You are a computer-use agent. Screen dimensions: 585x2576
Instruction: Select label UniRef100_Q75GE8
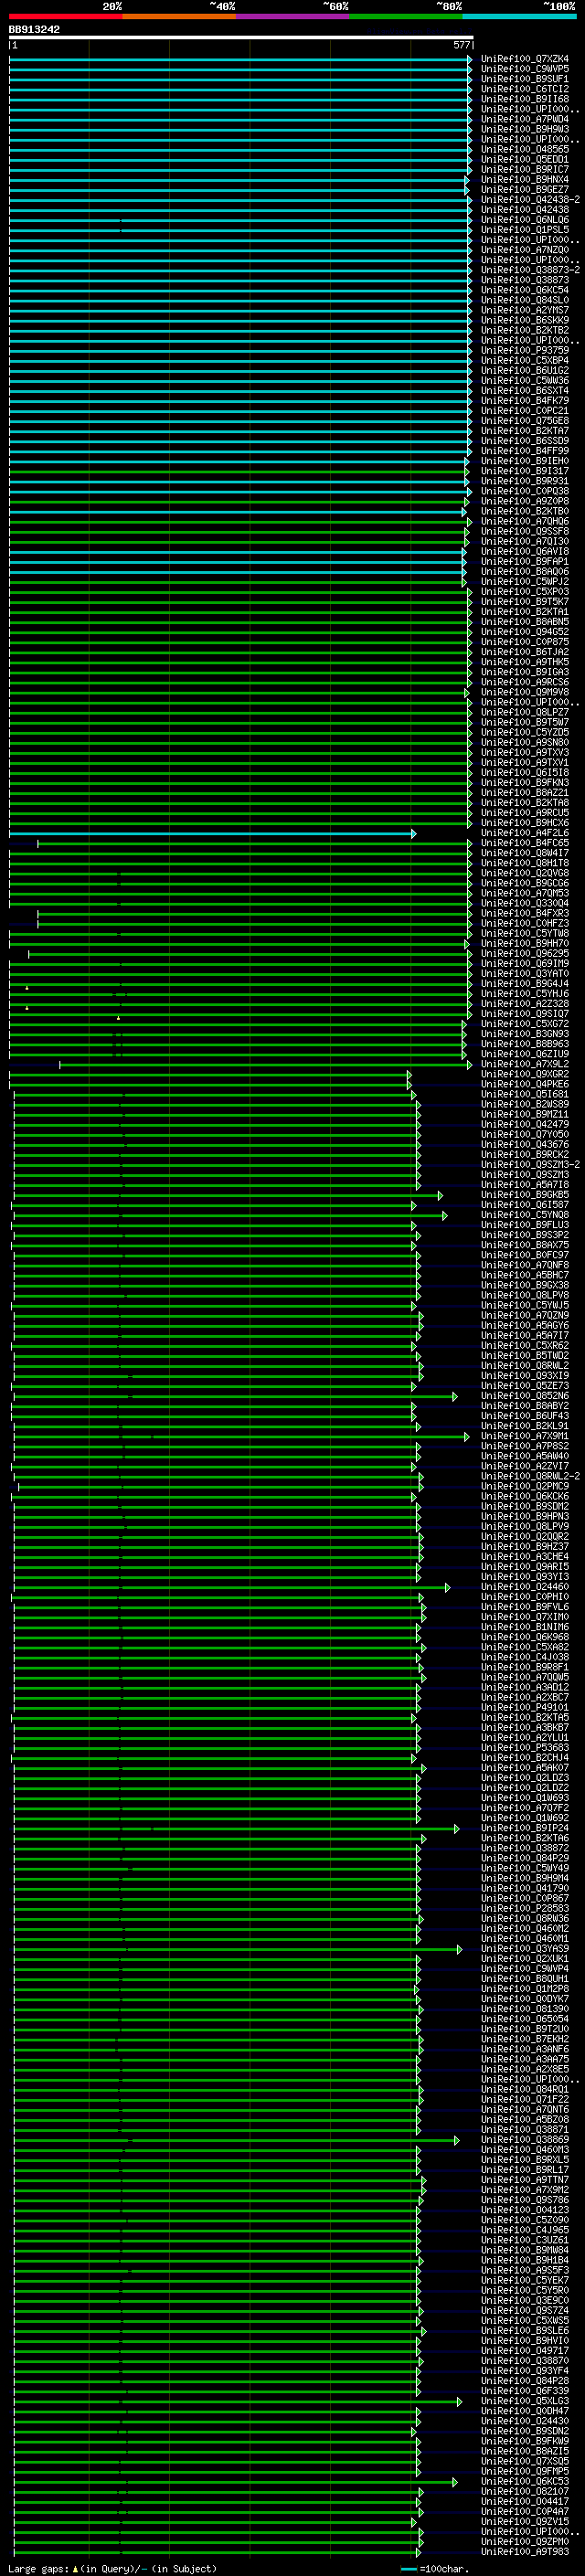[x=524, y=421]
